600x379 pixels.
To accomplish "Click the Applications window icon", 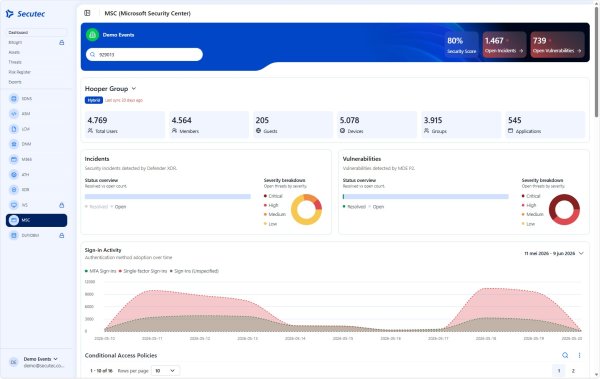I will 510,131.
